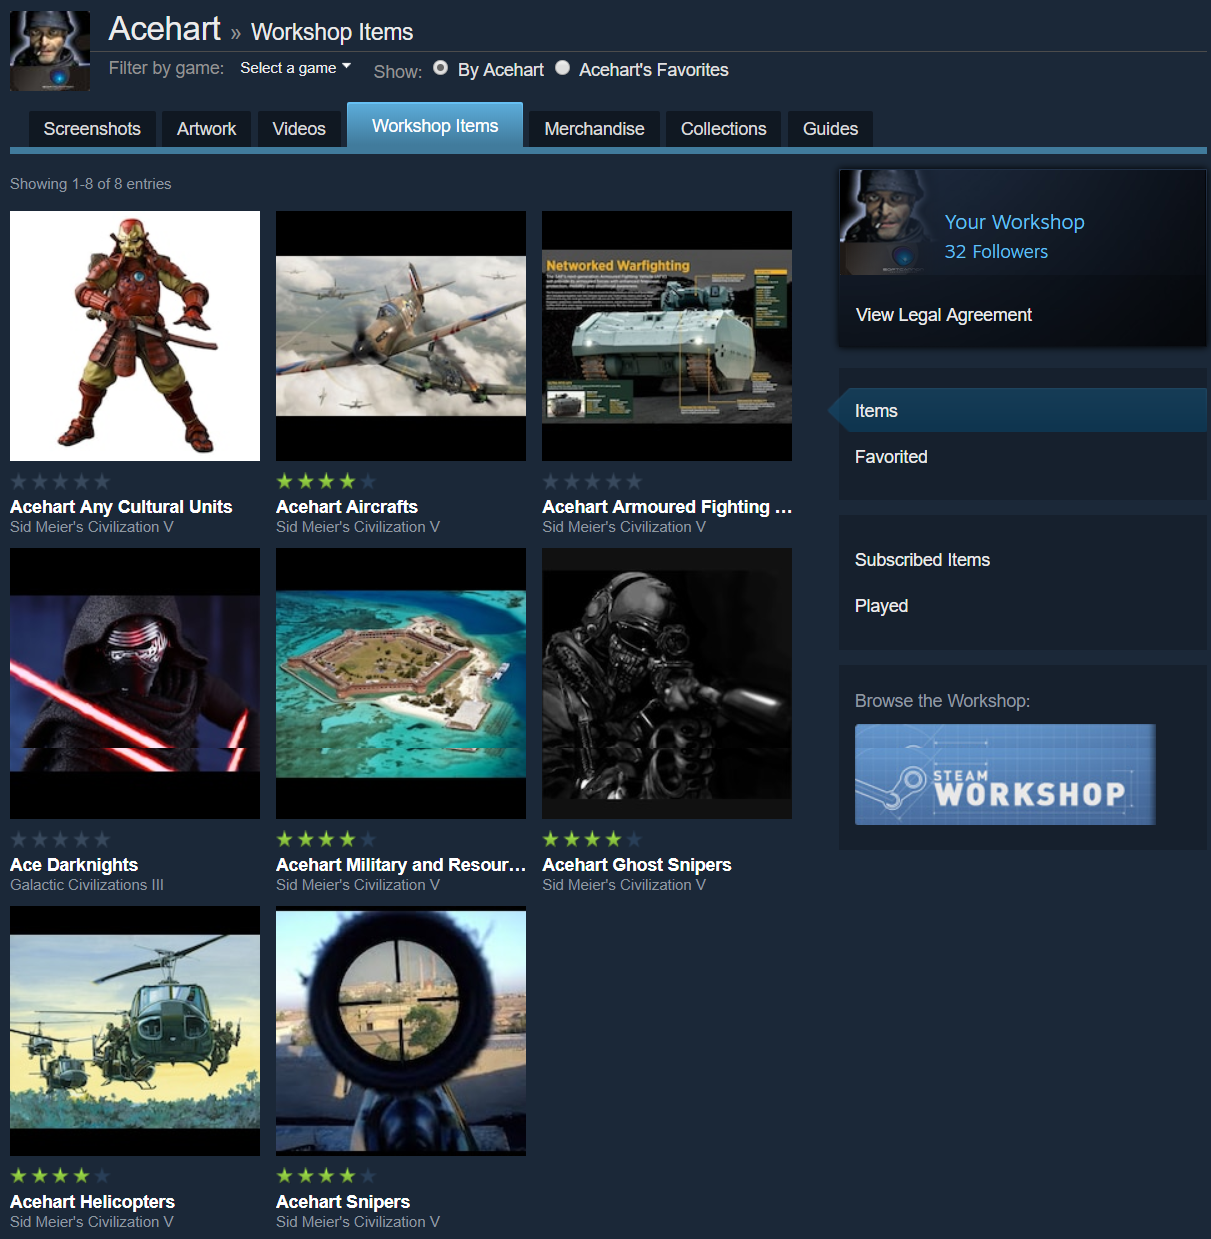The image size is (1211, 1239).
Task: Open the Acehart Military and Resour… thumbnail
Action: [401, 683]
